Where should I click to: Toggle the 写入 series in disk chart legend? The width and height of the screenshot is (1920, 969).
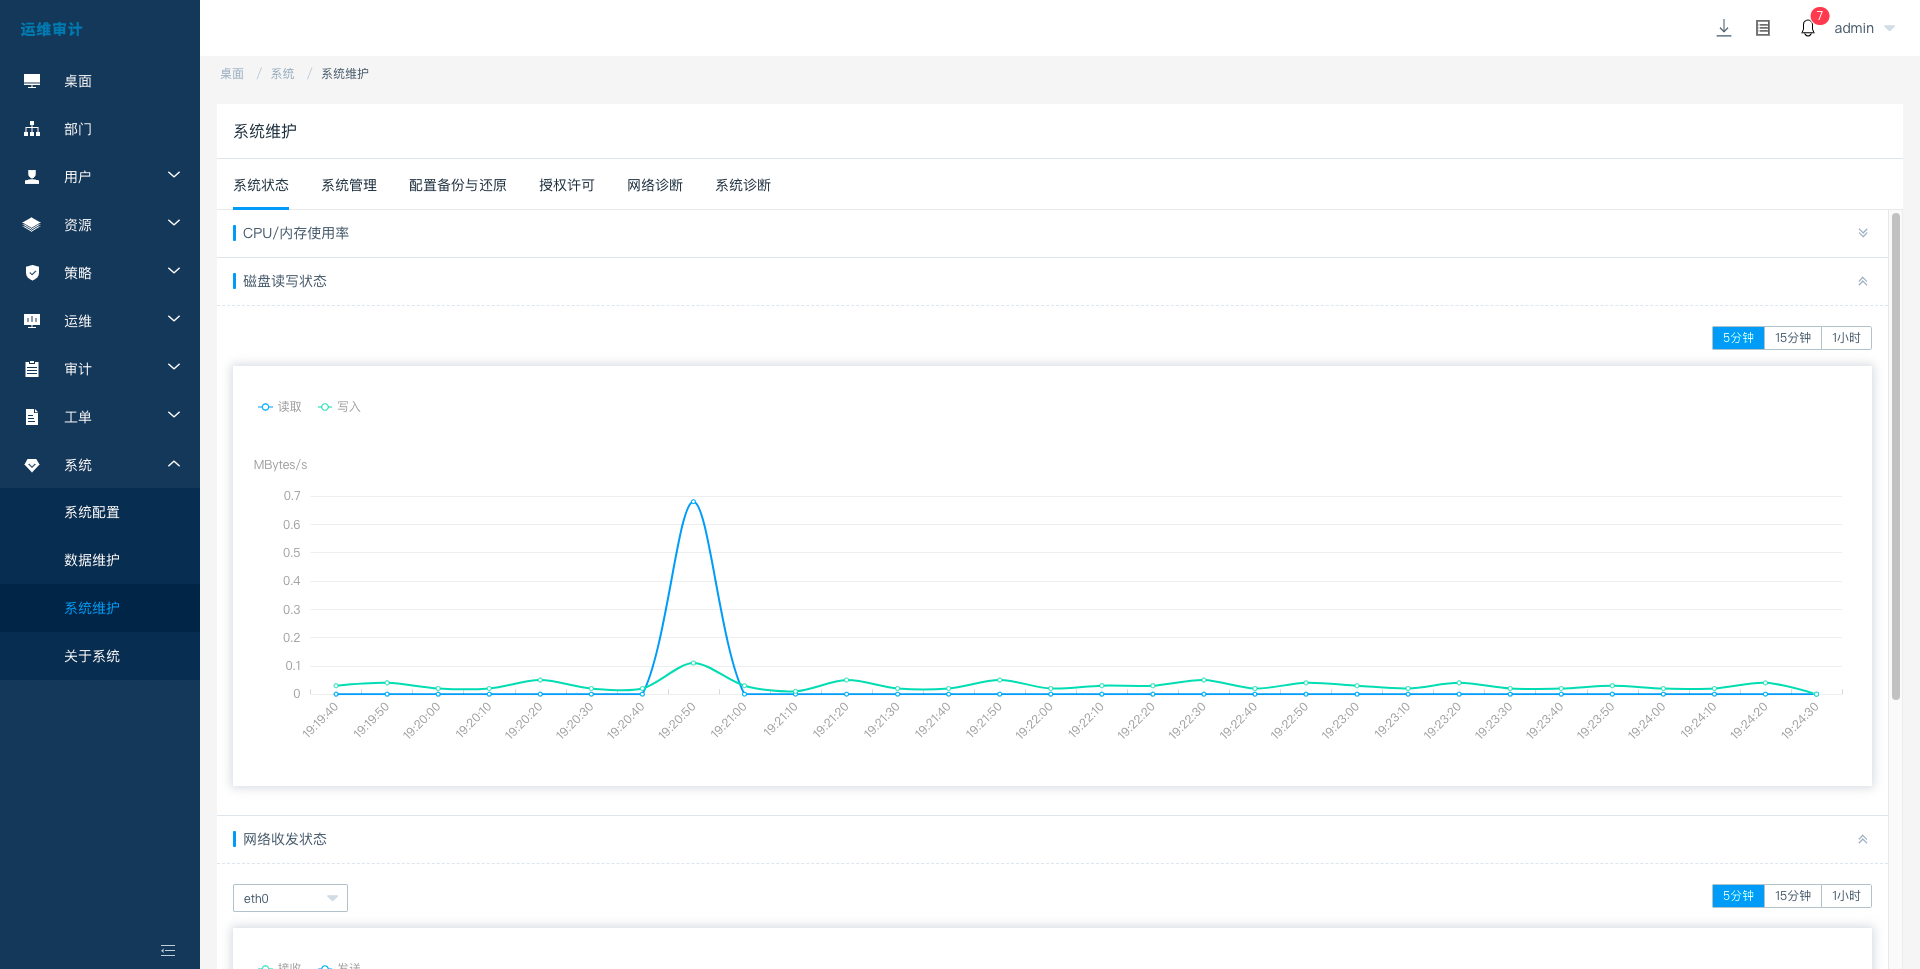point(339,407)
